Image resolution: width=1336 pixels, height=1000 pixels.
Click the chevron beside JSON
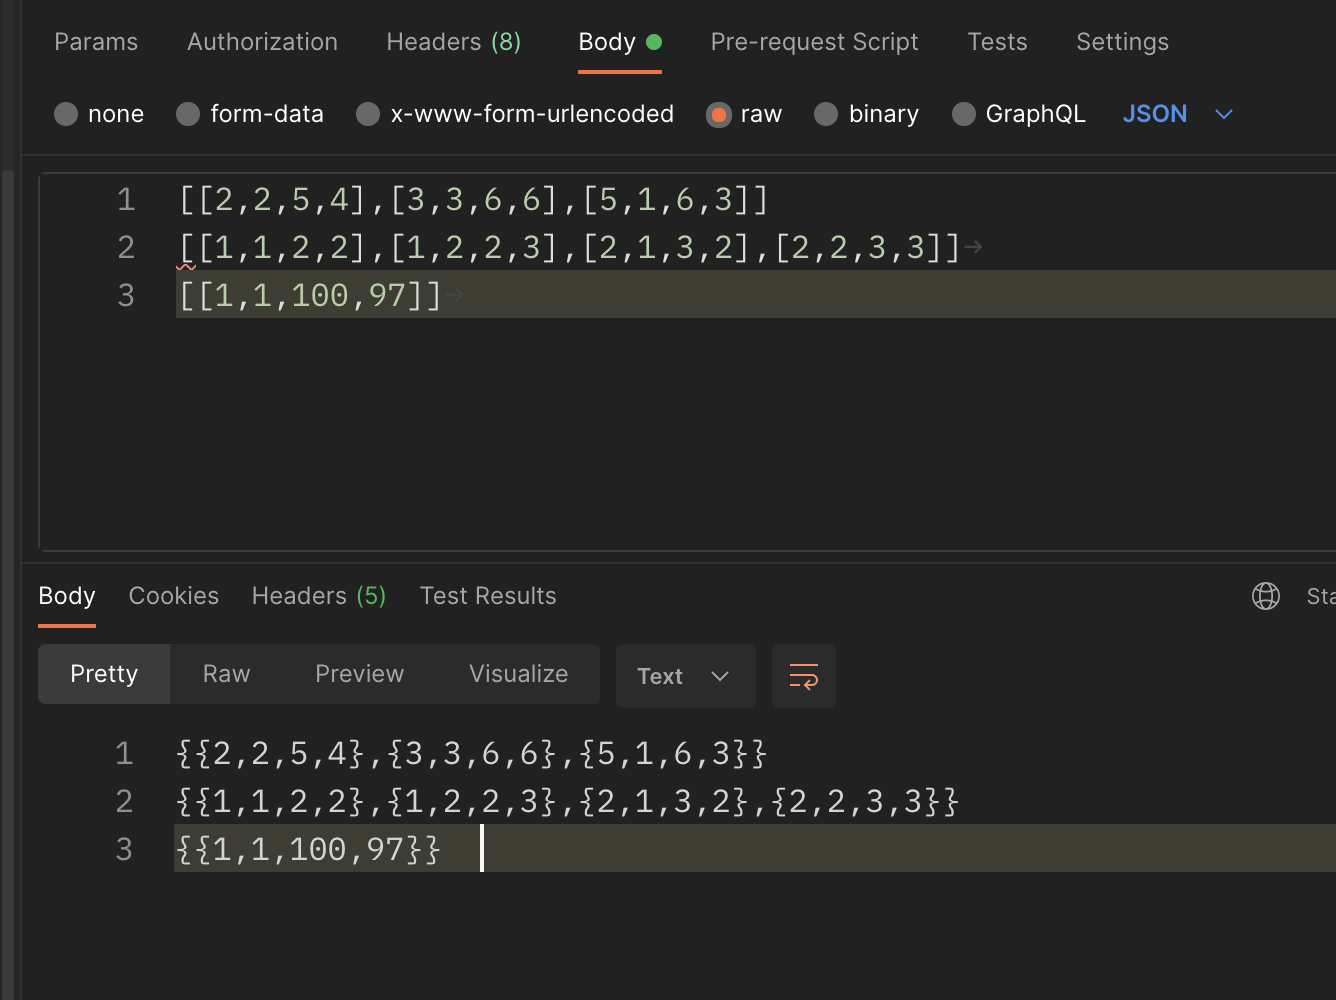tap(1223, 114)
